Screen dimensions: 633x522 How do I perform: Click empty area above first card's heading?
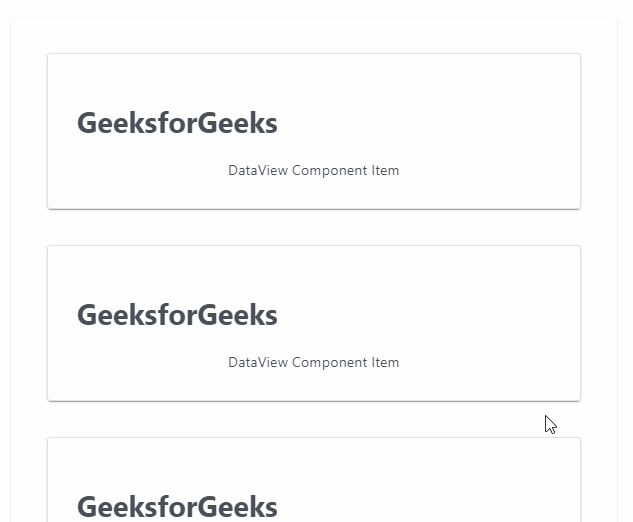[314, 81]
